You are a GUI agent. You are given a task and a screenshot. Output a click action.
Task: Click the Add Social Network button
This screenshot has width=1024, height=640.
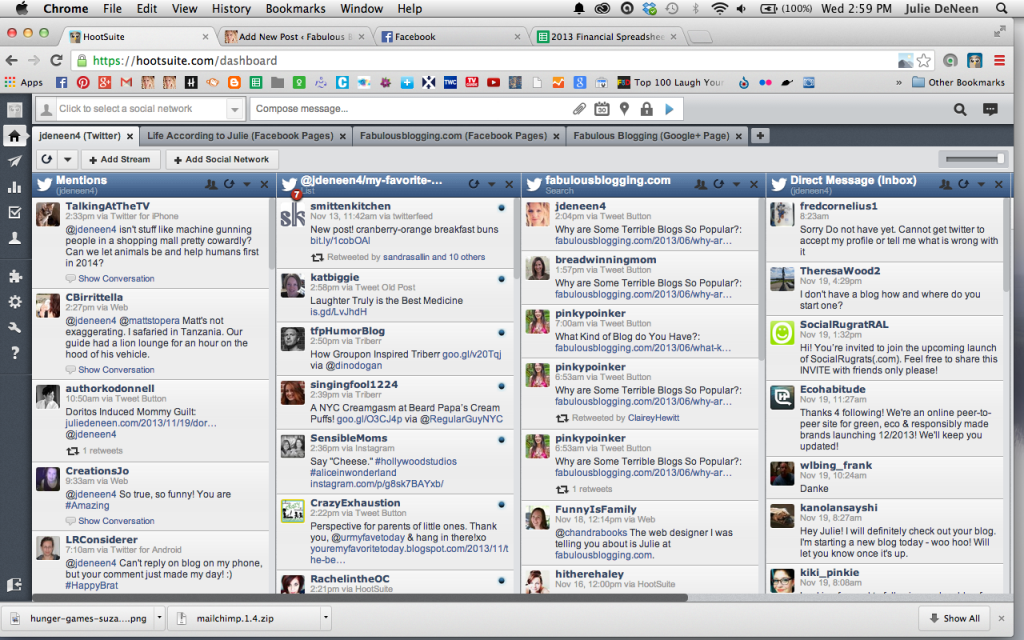click(x=221, y=159)
